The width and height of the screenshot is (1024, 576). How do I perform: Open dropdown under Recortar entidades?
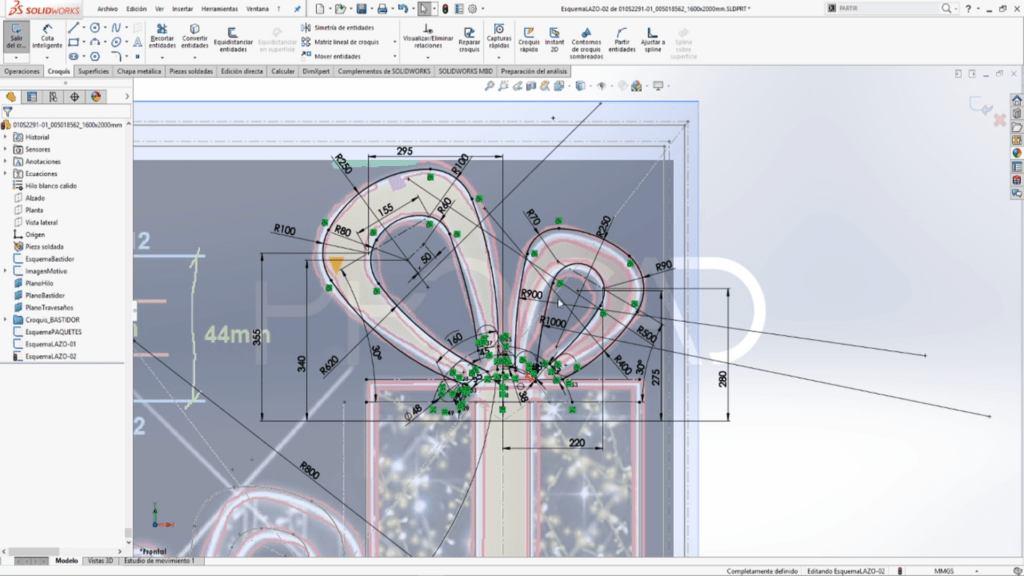162,57
